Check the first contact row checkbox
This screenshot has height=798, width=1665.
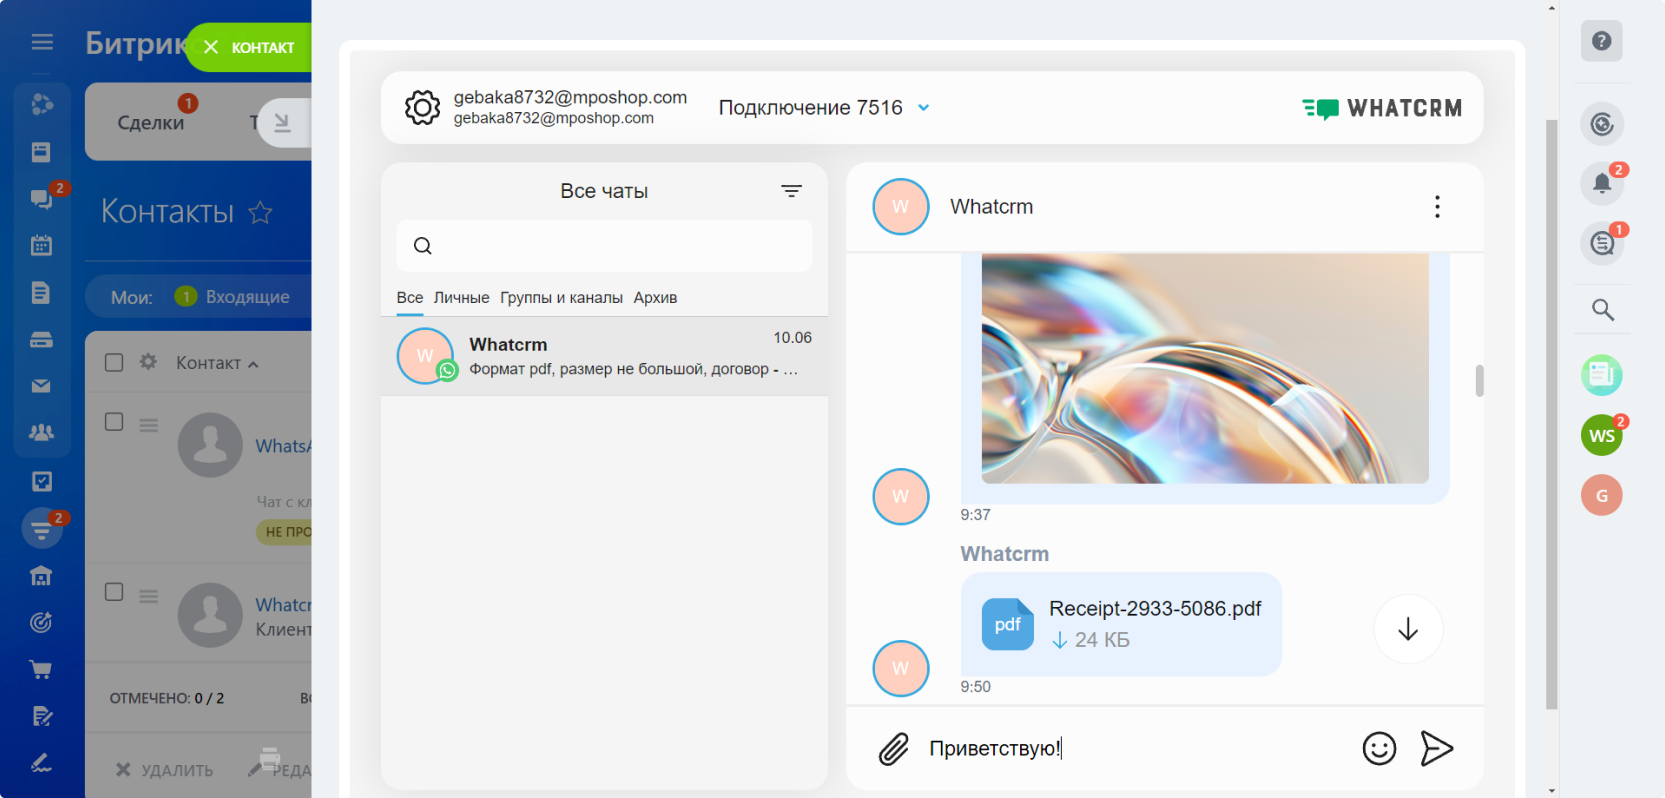tap(114, 422)
